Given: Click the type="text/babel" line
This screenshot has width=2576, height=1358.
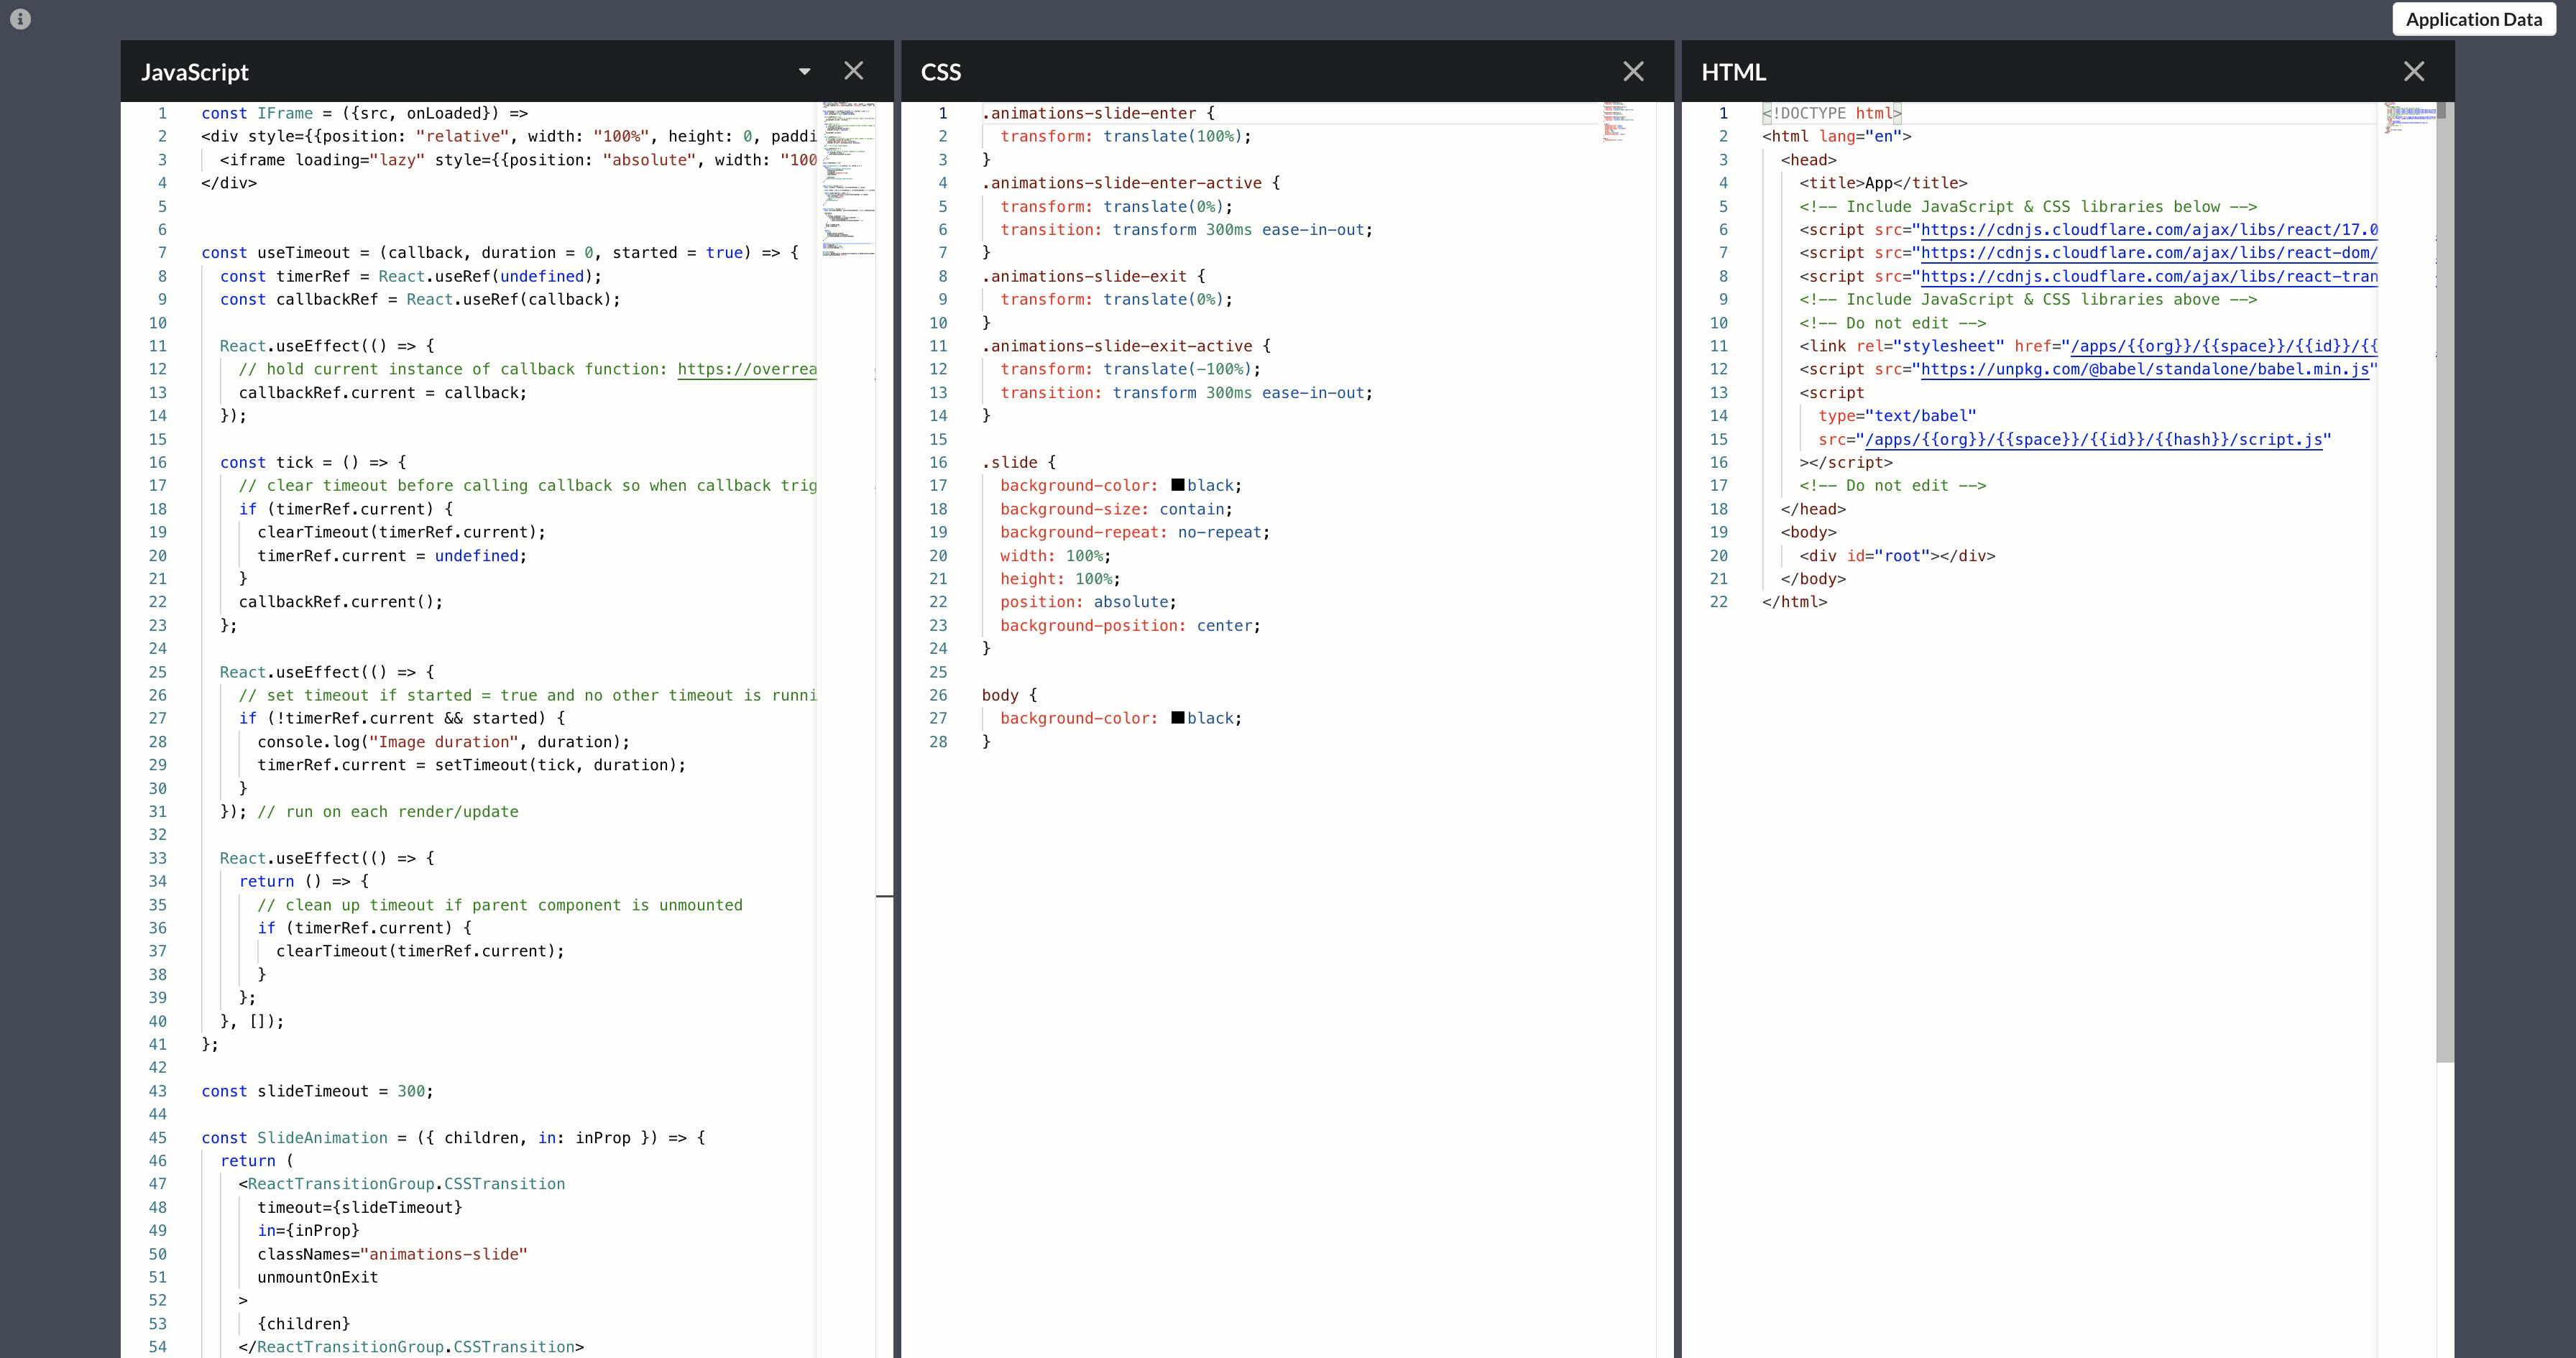Looking at the screenshot, I should [x=1898, y=416].
